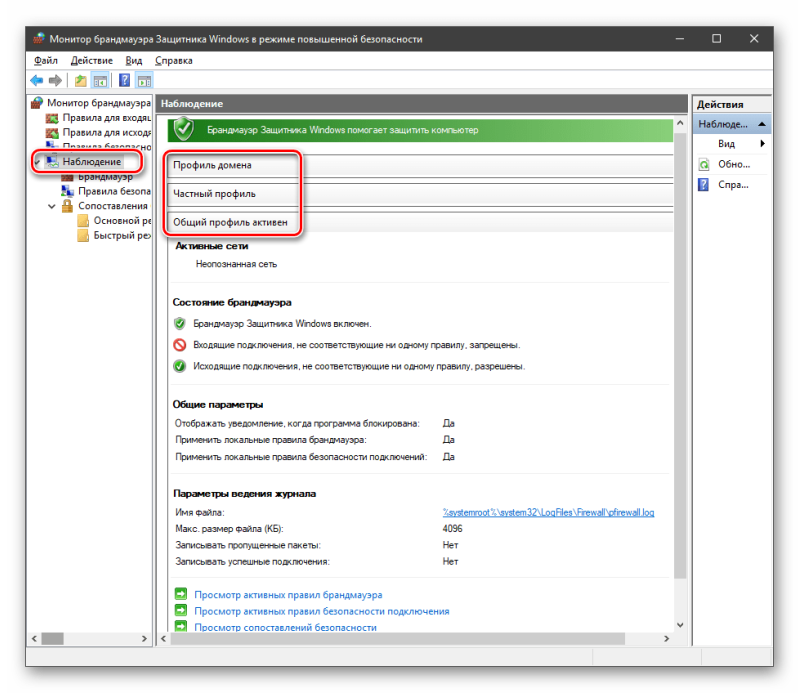Open the Справка menu
Viewport: 800px width, 693px height.
tap(173, 60)
